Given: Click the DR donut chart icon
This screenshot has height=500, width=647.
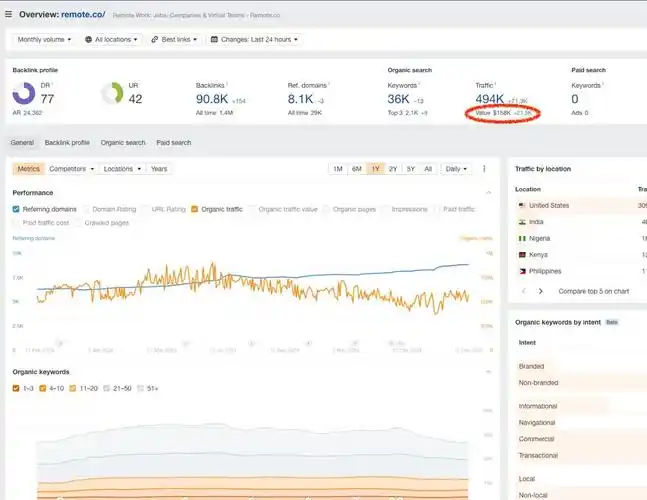Looking at the screenshot, I should (24, 93).
